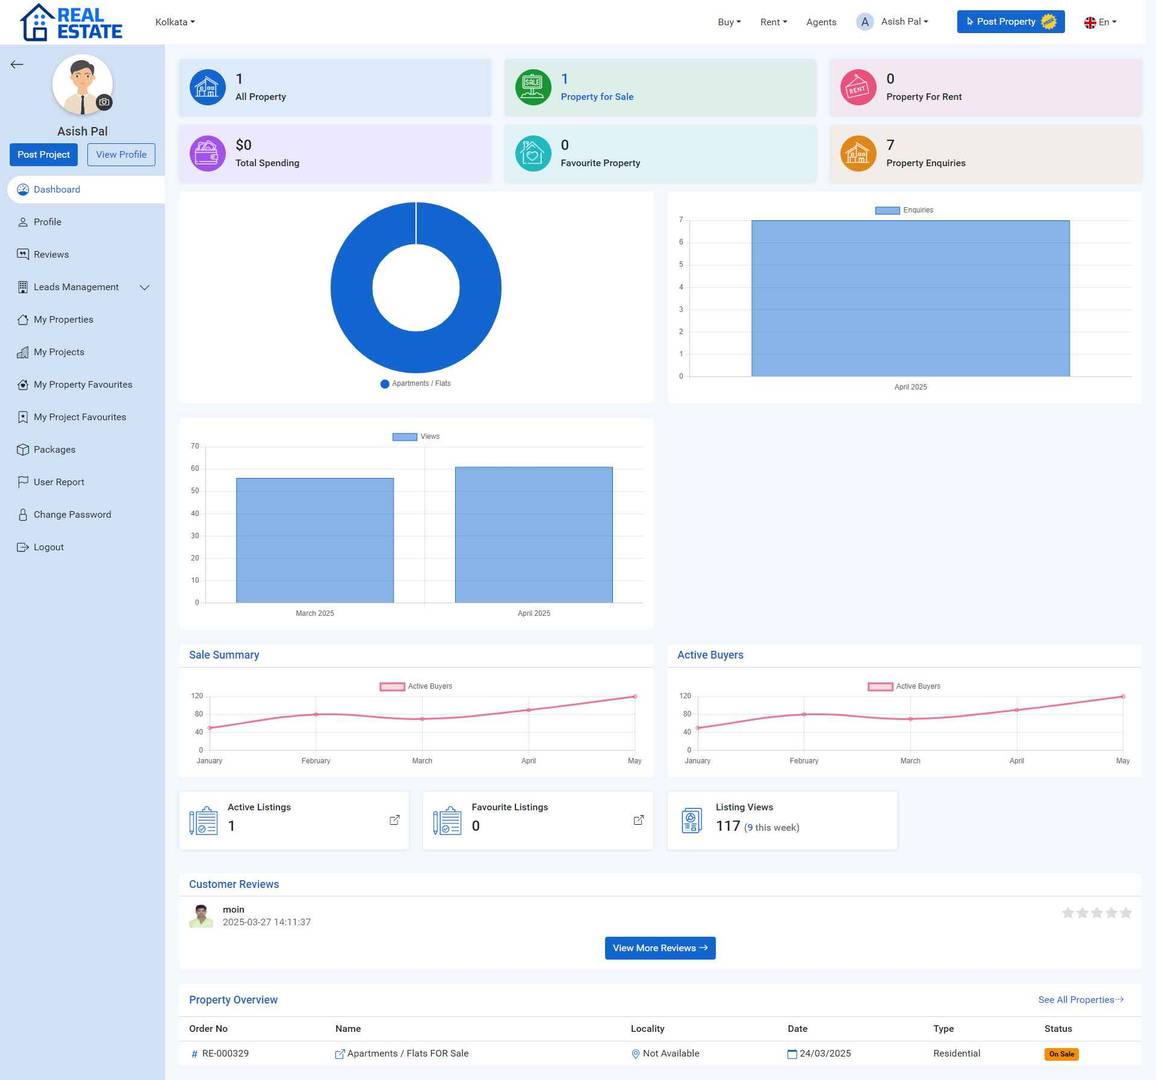The image size is (1156, 1080).
Task: Click the View More Reviews button
Action: [x=660, y=948]
